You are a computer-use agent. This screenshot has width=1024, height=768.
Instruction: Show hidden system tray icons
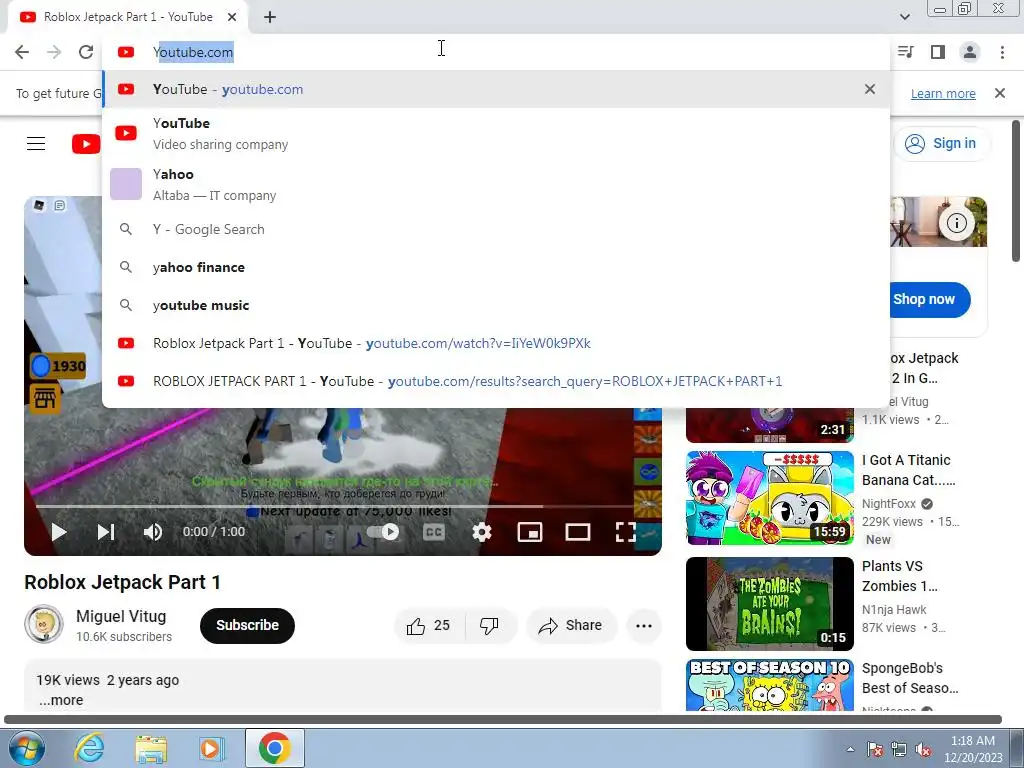[850, 749]
